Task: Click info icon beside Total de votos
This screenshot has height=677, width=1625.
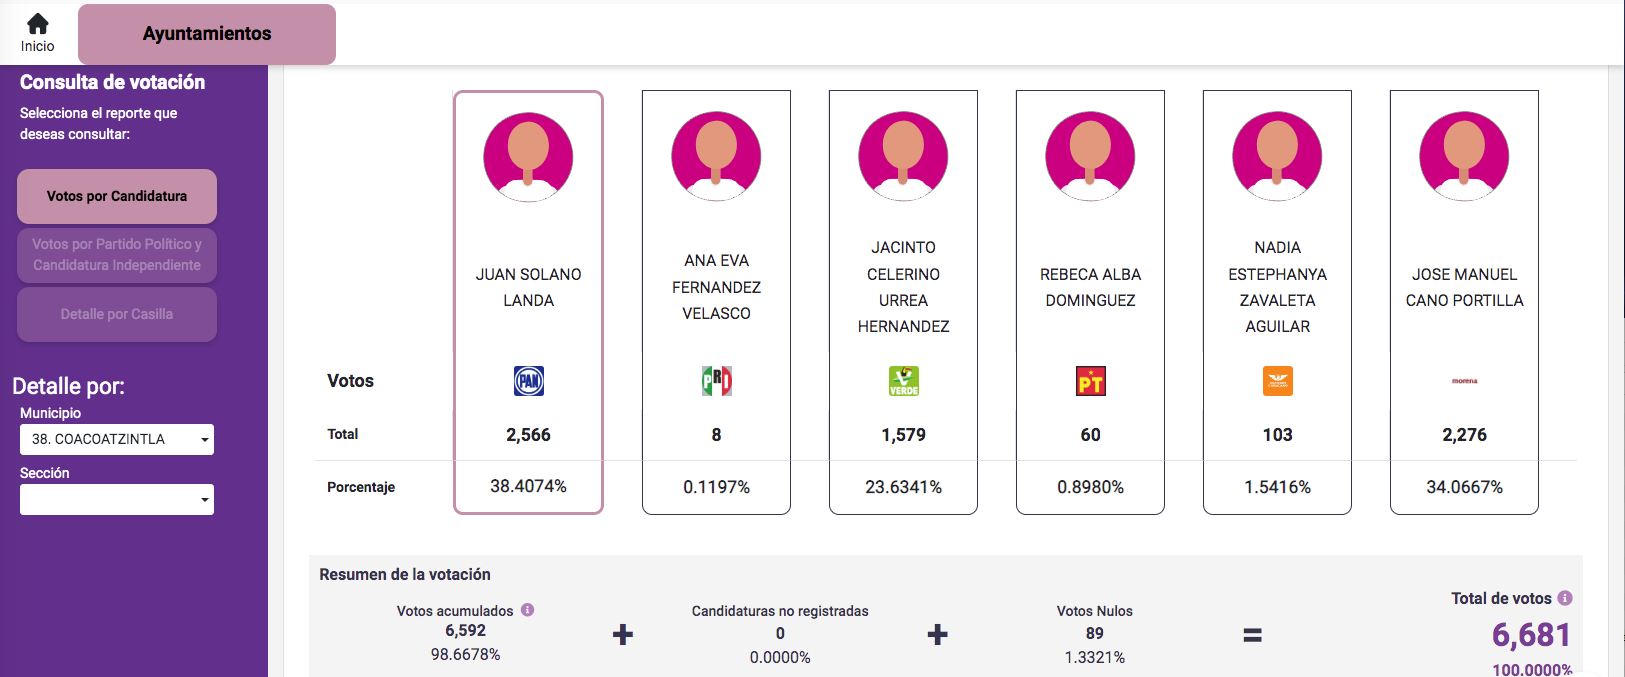Action: 1565,598
